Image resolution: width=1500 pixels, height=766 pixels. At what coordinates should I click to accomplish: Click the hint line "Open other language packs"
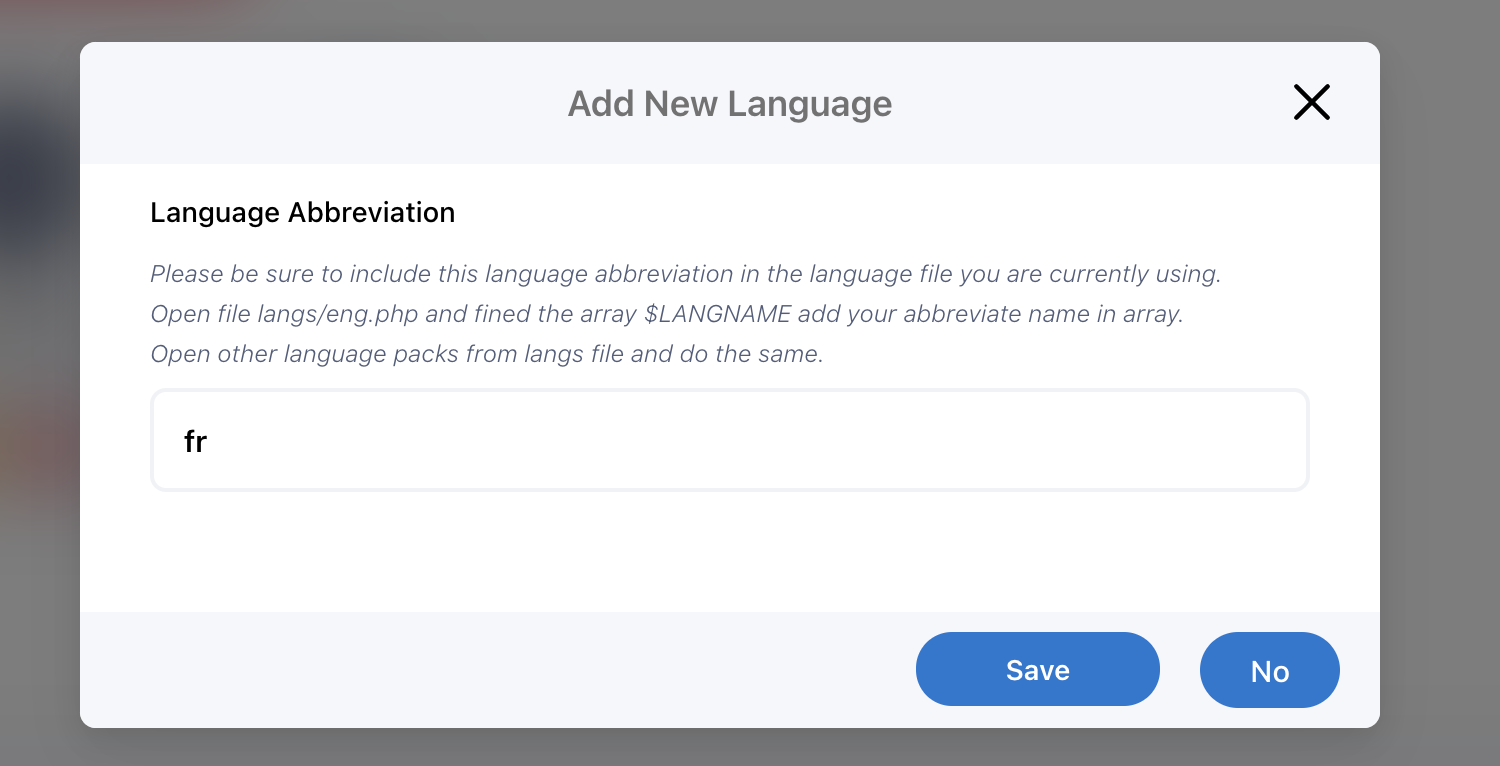pyautogui.click(x=486, y=354)
